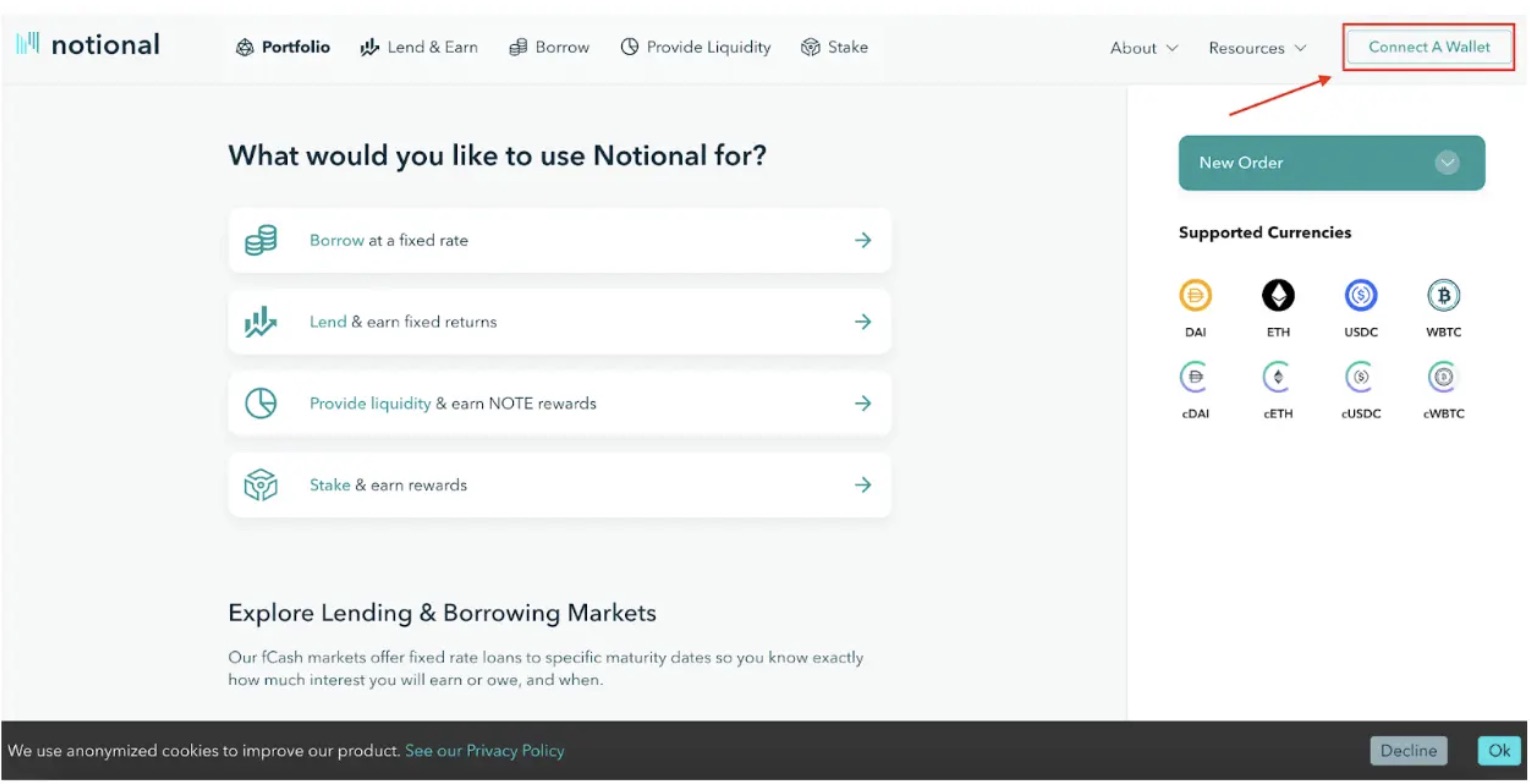The image size is (1530, 784).
Task: Expand the New Order dropdown
Action: coord(1446,162)
